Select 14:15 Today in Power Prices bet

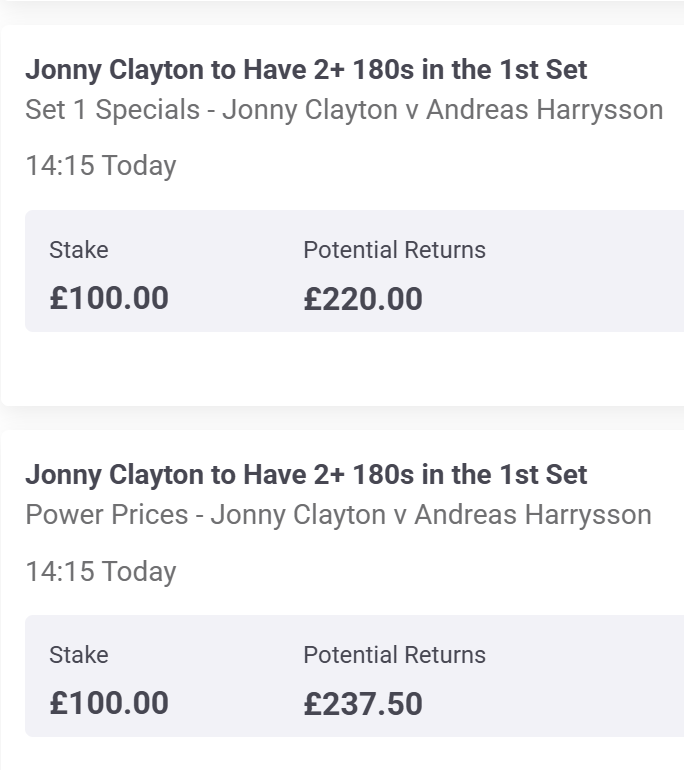coord(100,571)
